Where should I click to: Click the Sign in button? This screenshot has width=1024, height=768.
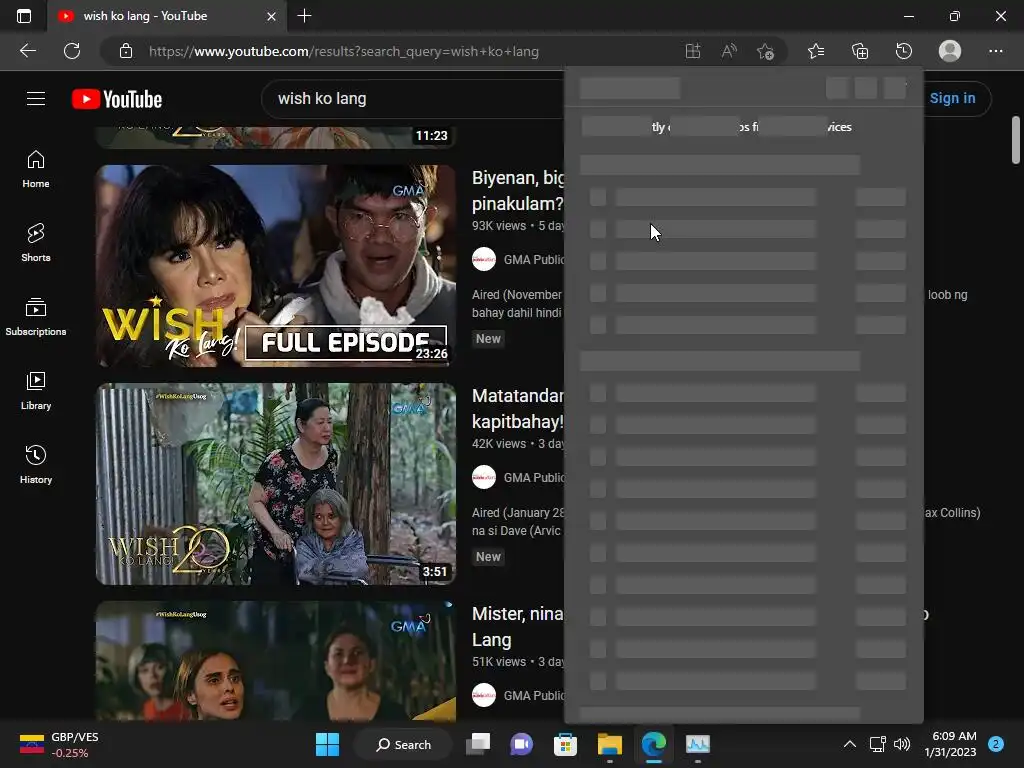pos(952,99)
